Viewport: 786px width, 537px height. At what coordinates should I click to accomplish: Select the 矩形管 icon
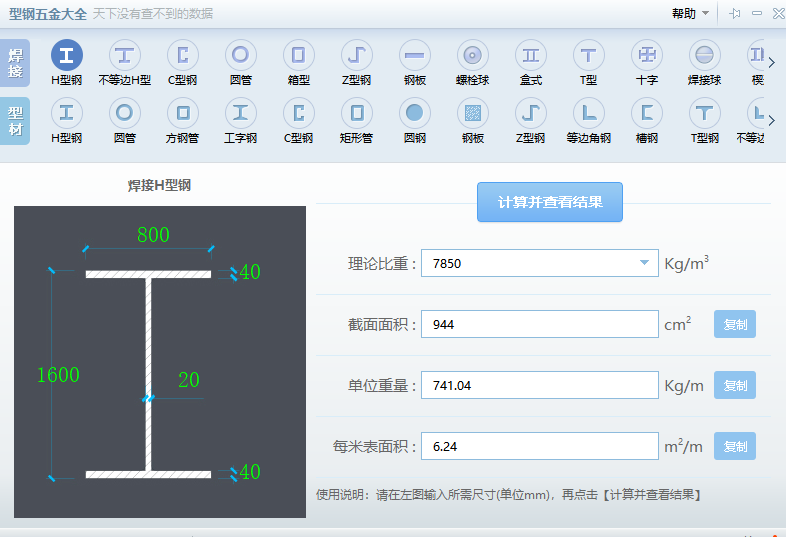tap(356, 113)
